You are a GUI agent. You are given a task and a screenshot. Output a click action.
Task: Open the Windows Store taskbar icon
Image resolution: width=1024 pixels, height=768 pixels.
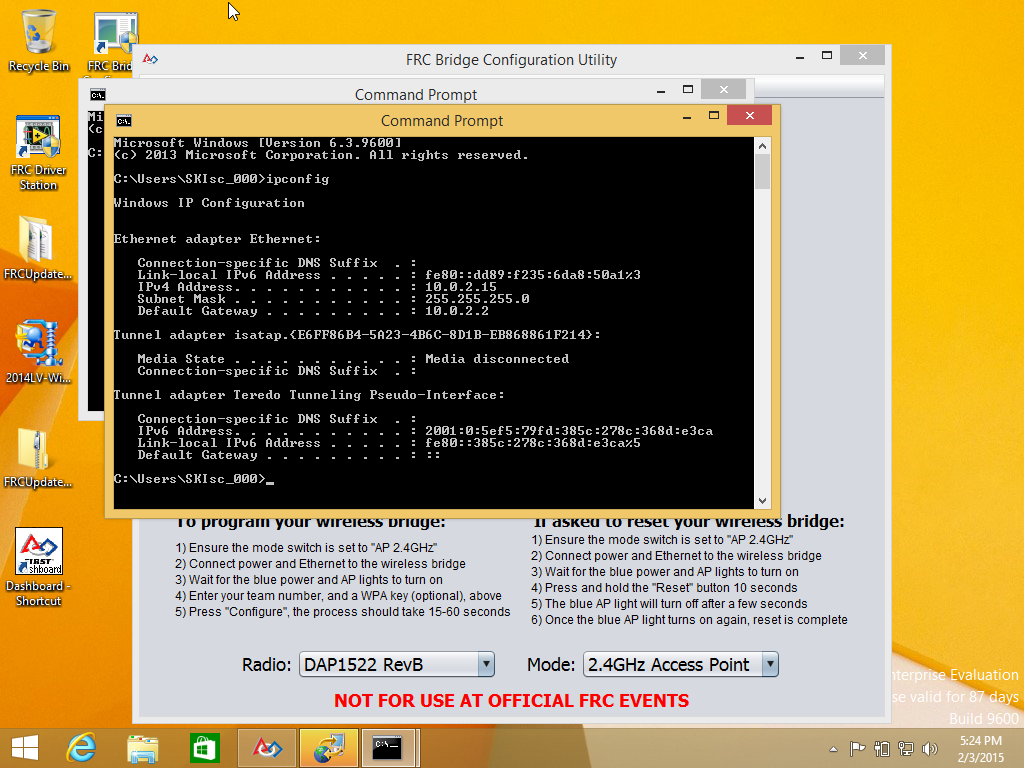(x=204, y=748)
